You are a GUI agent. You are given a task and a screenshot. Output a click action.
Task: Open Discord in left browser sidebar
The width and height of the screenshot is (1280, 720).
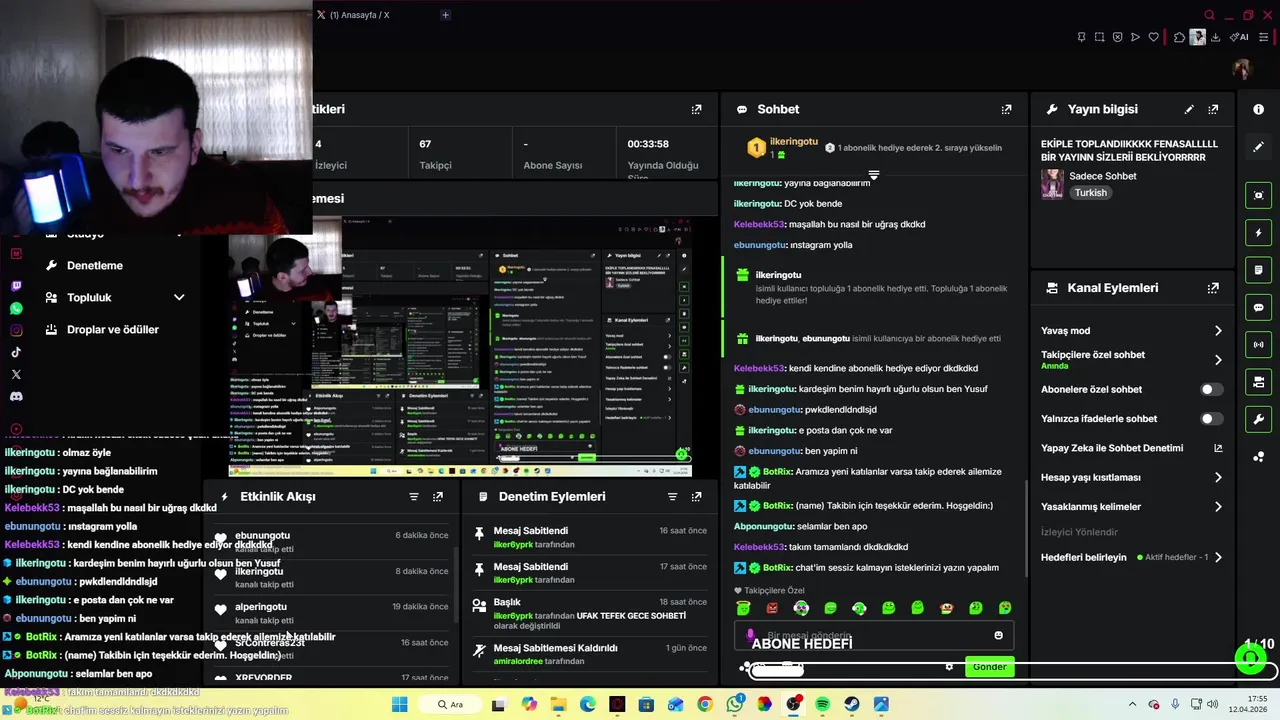click(x=16, y=396)
